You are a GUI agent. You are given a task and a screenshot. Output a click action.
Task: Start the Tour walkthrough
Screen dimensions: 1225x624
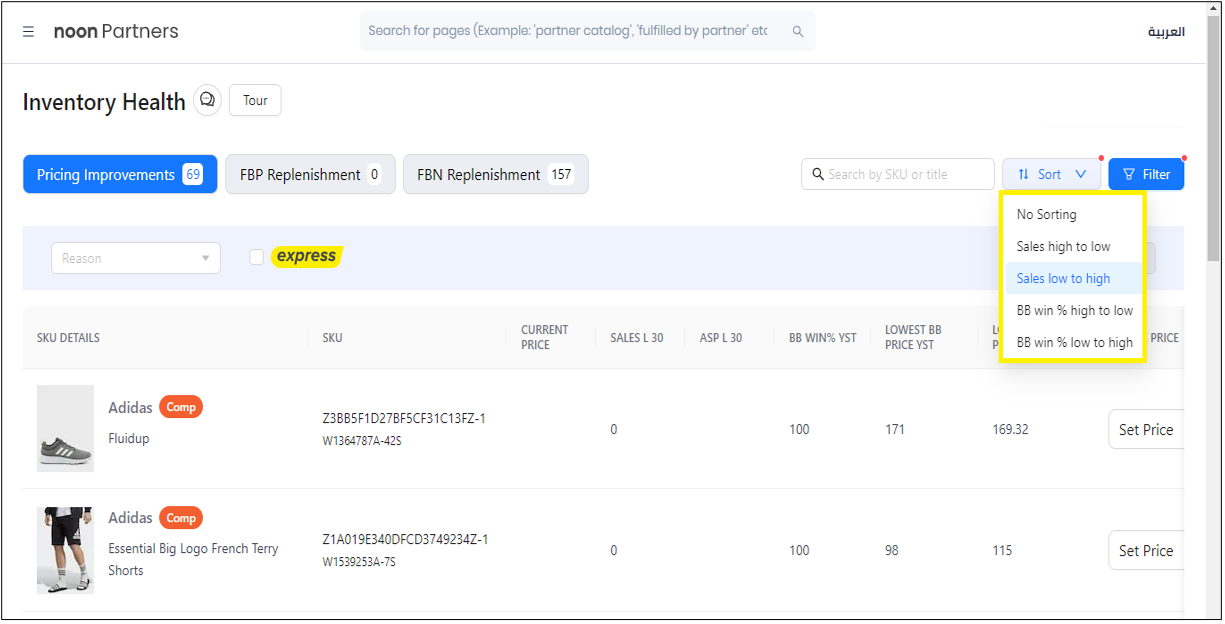pos(255,100)
